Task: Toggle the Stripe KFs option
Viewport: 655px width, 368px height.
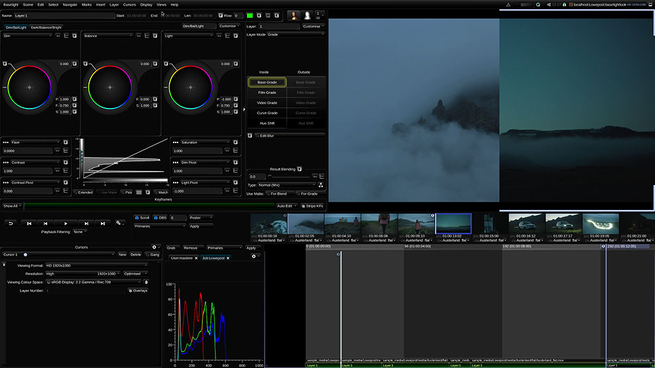Action: [312, 206]
